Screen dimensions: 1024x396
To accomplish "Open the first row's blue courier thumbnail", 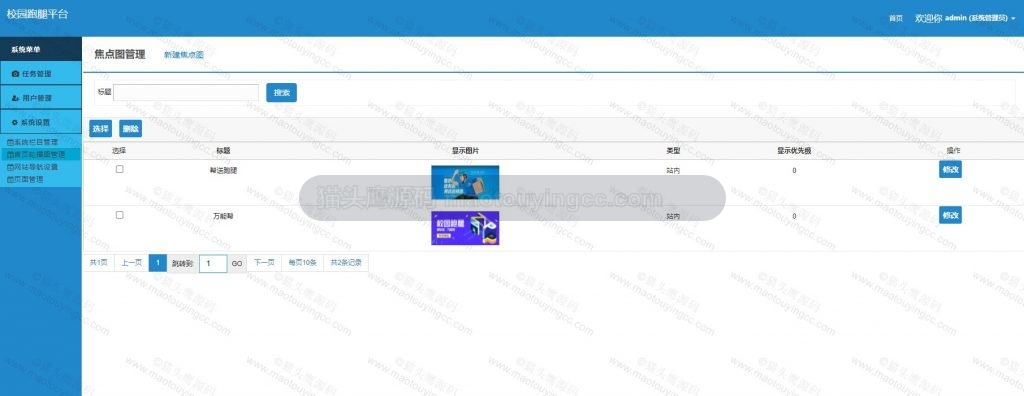I will click(465, 182).
